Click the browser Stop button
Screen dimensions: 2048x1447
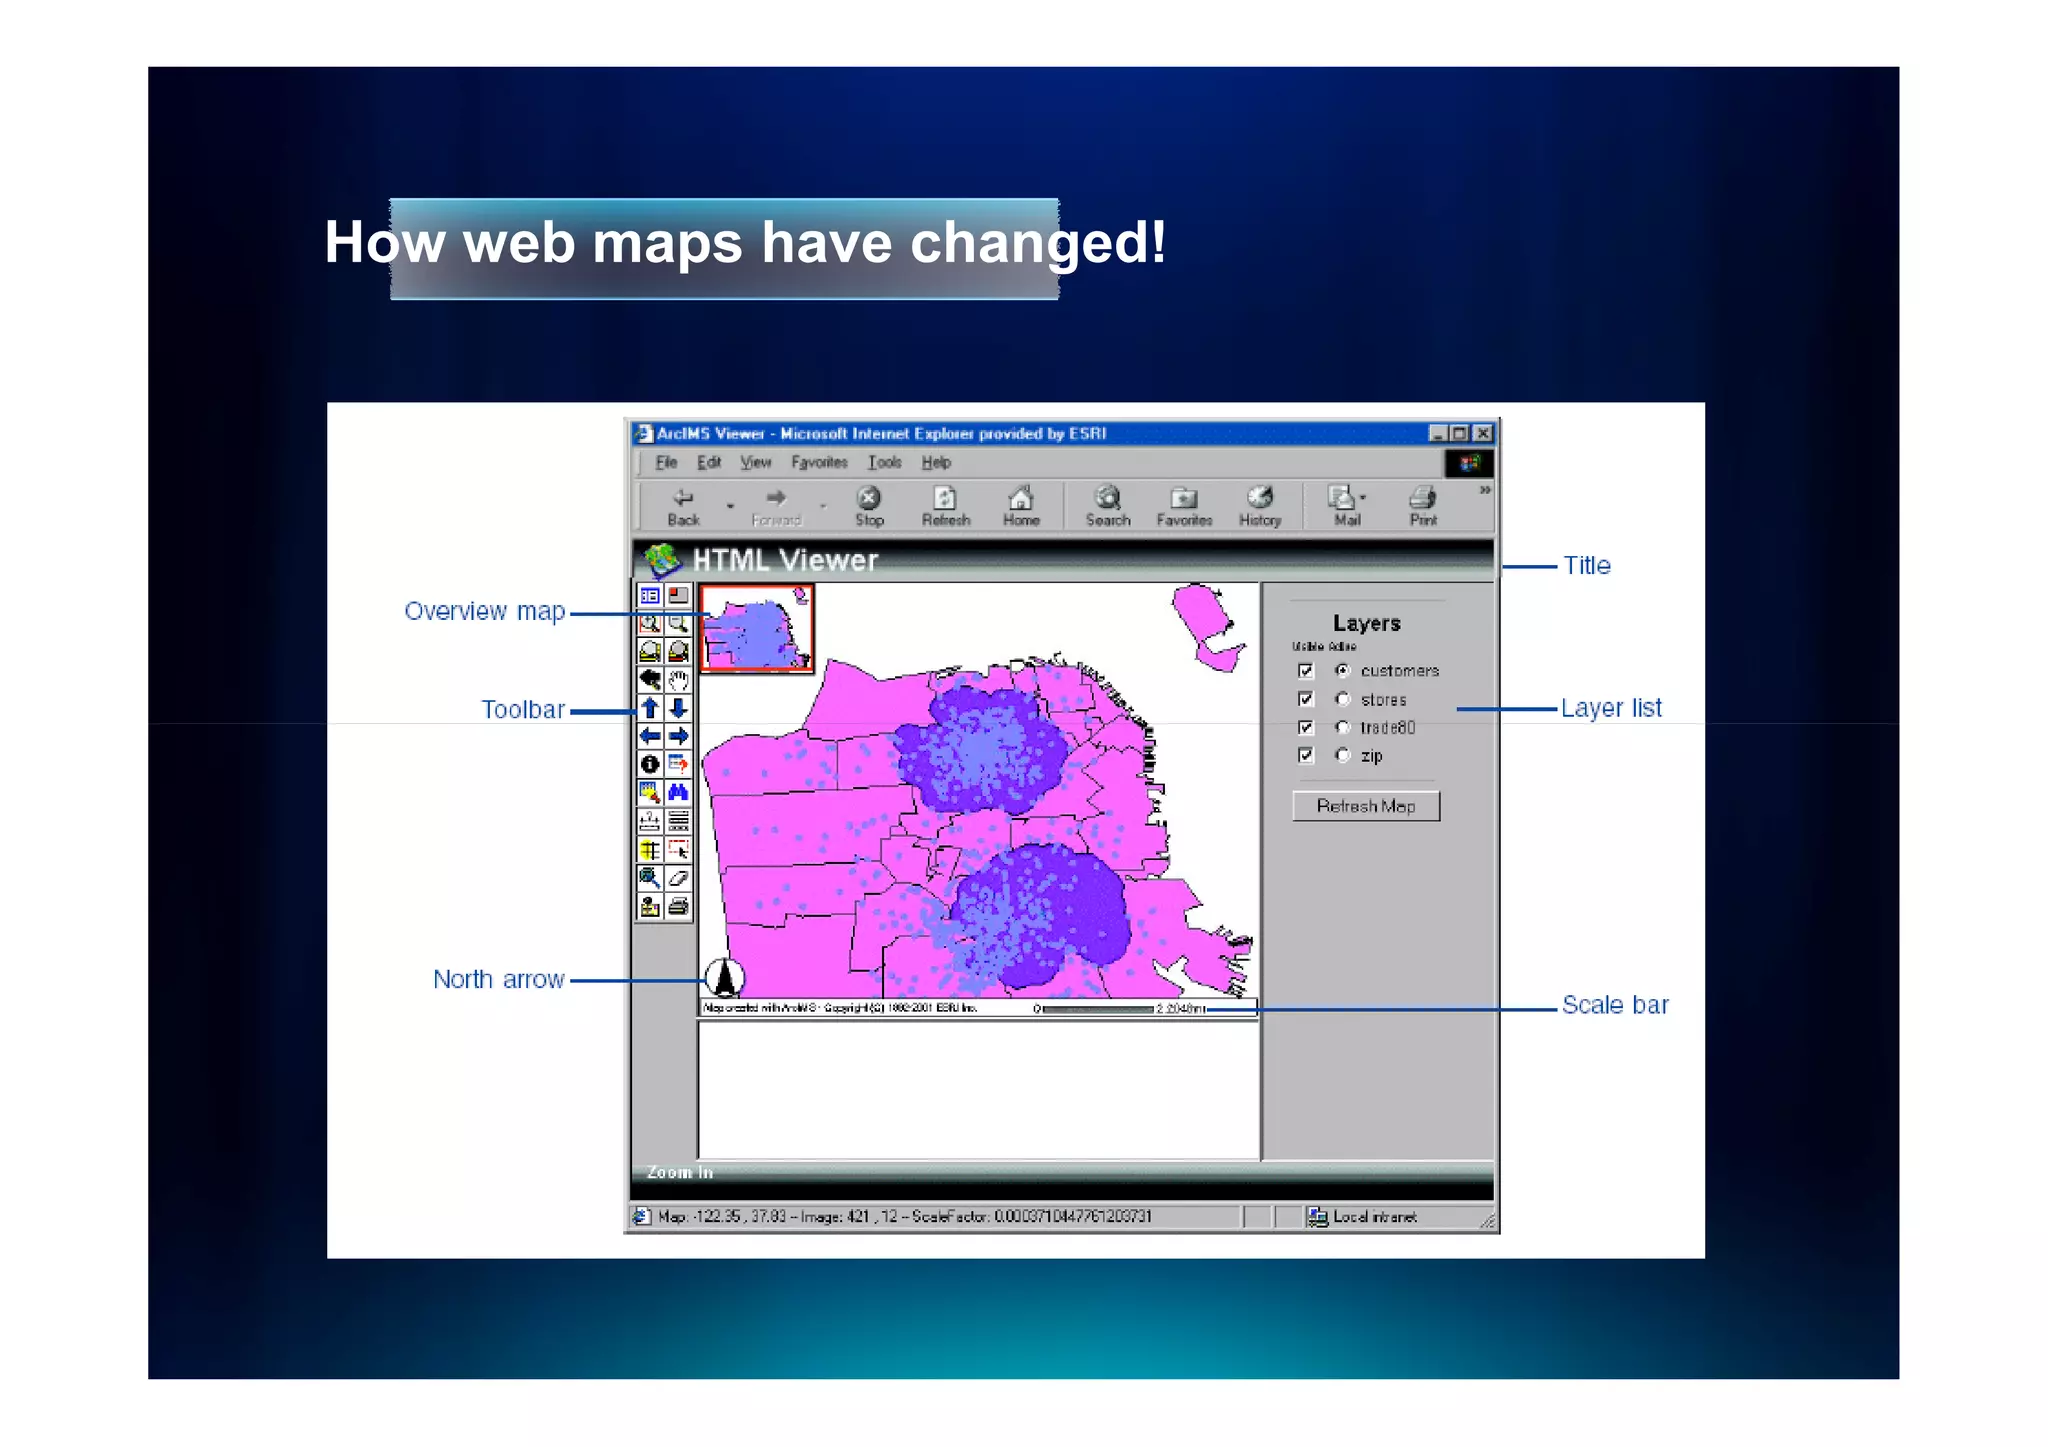click(869, 507)
